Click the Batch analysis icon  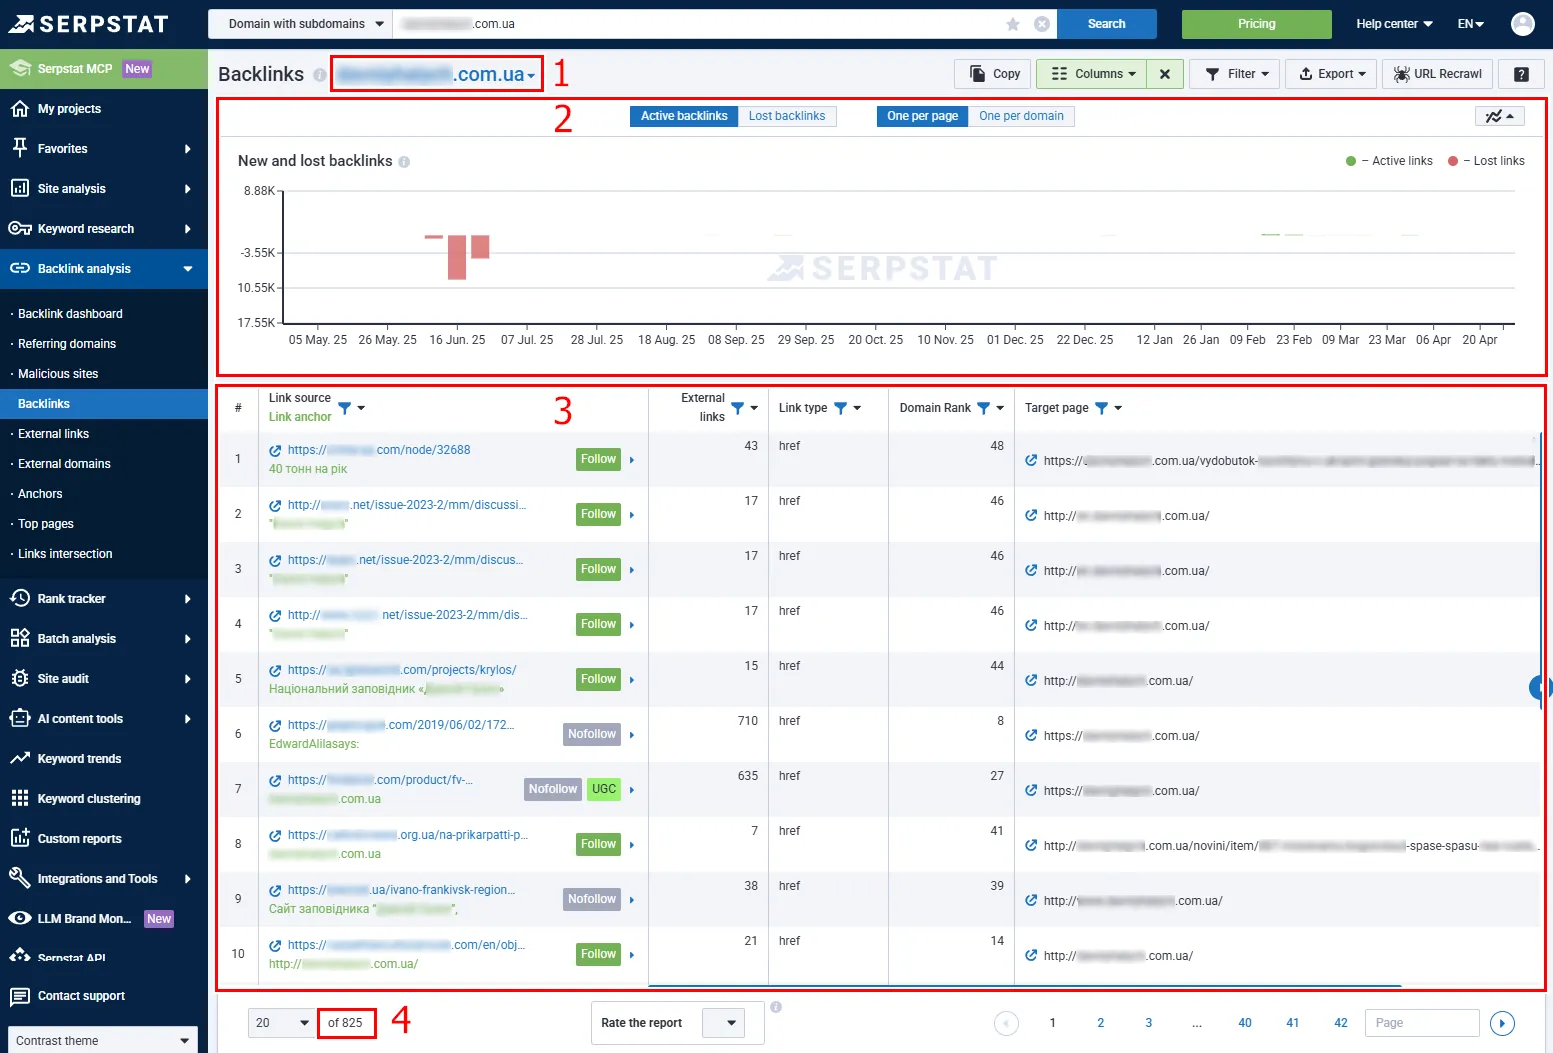tap(19, 638)
